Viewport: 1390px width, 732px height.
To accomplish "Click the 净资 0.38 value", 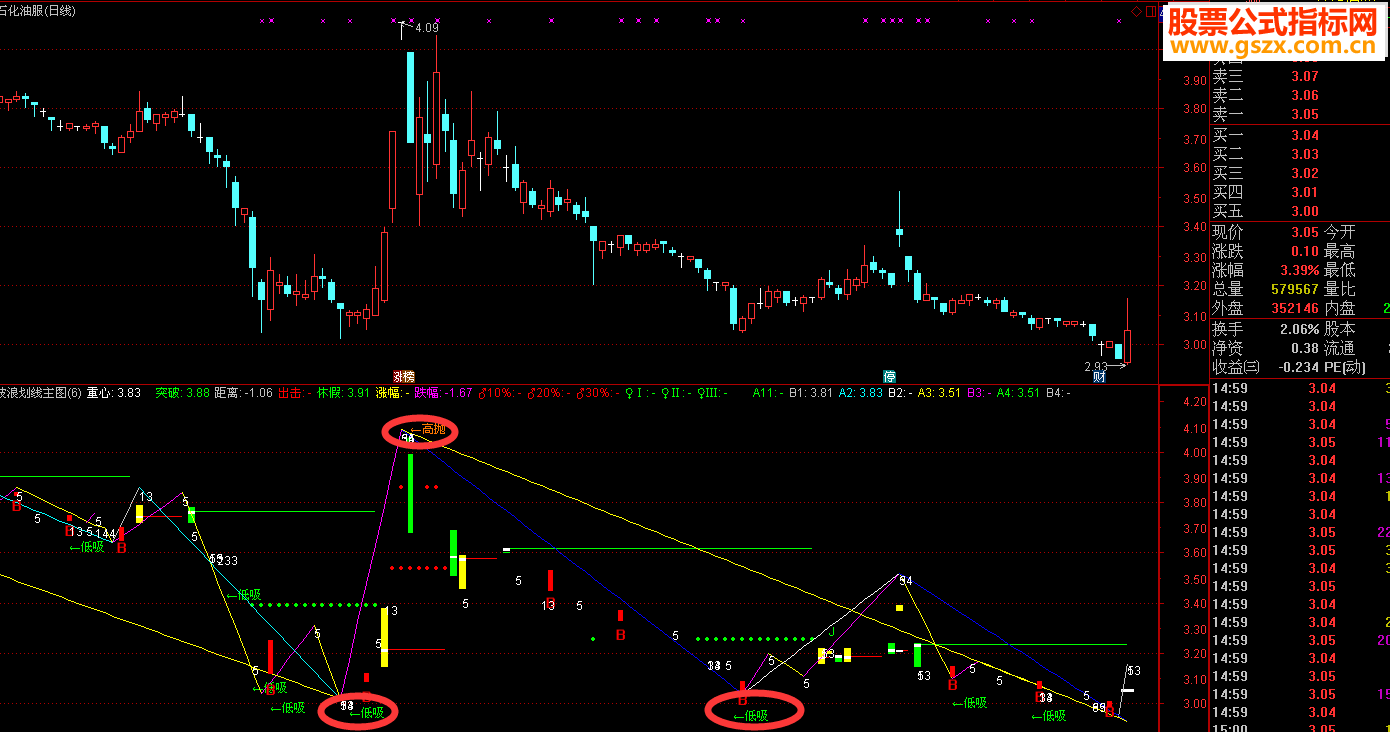I will tap(1304, 348).
